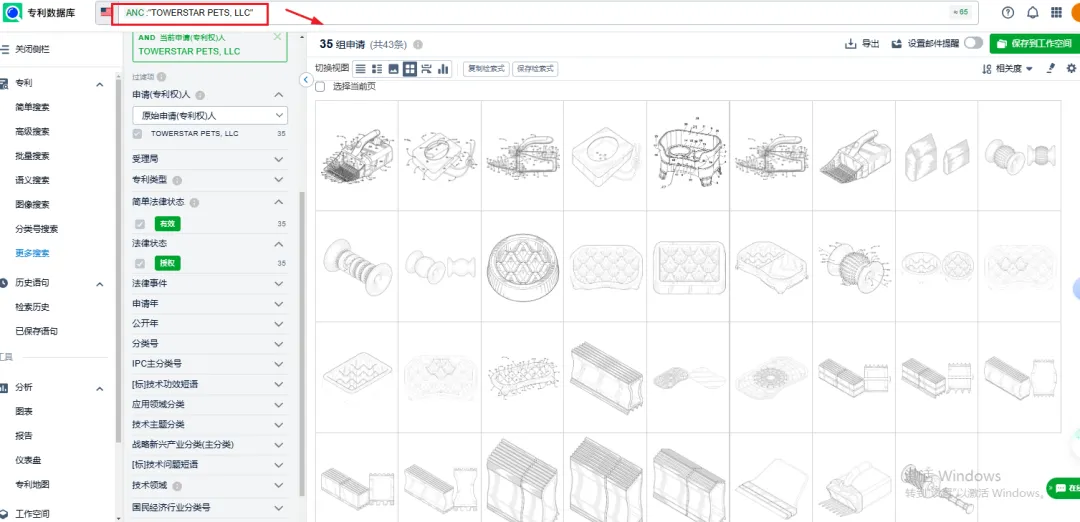
Task: Click the 保存检索式 button
Action: [x=536, y=69]
